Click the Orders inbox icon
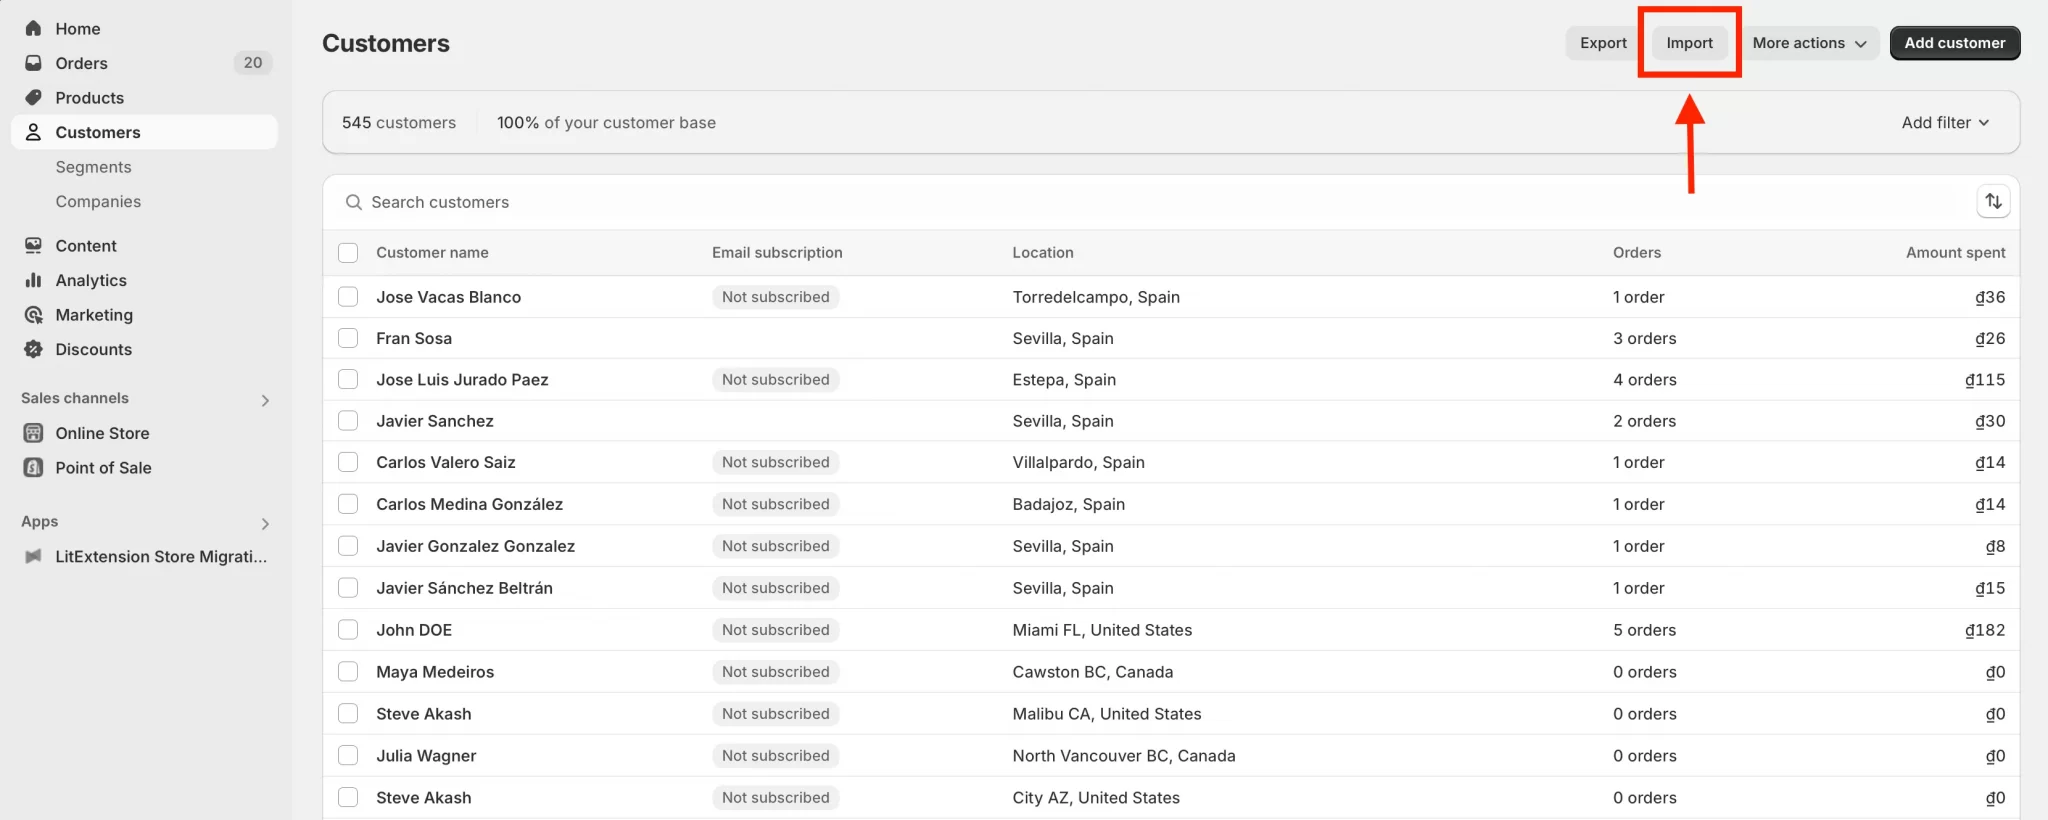2048x820 pixels. pyautogui.click(x=33, y=63)
